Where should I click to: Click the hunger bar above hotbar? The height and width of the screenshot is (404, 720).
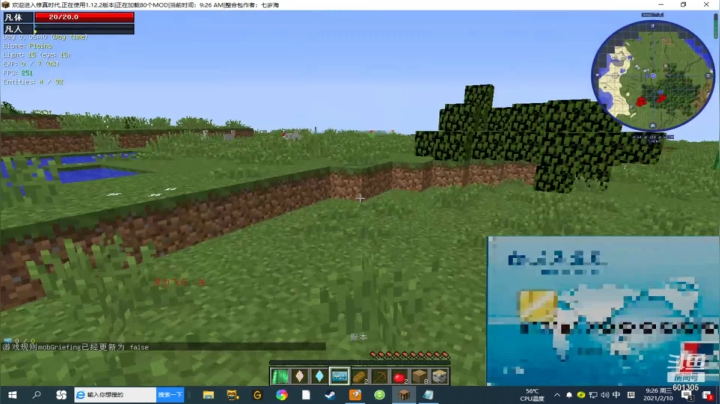click(x=409, y=355)
